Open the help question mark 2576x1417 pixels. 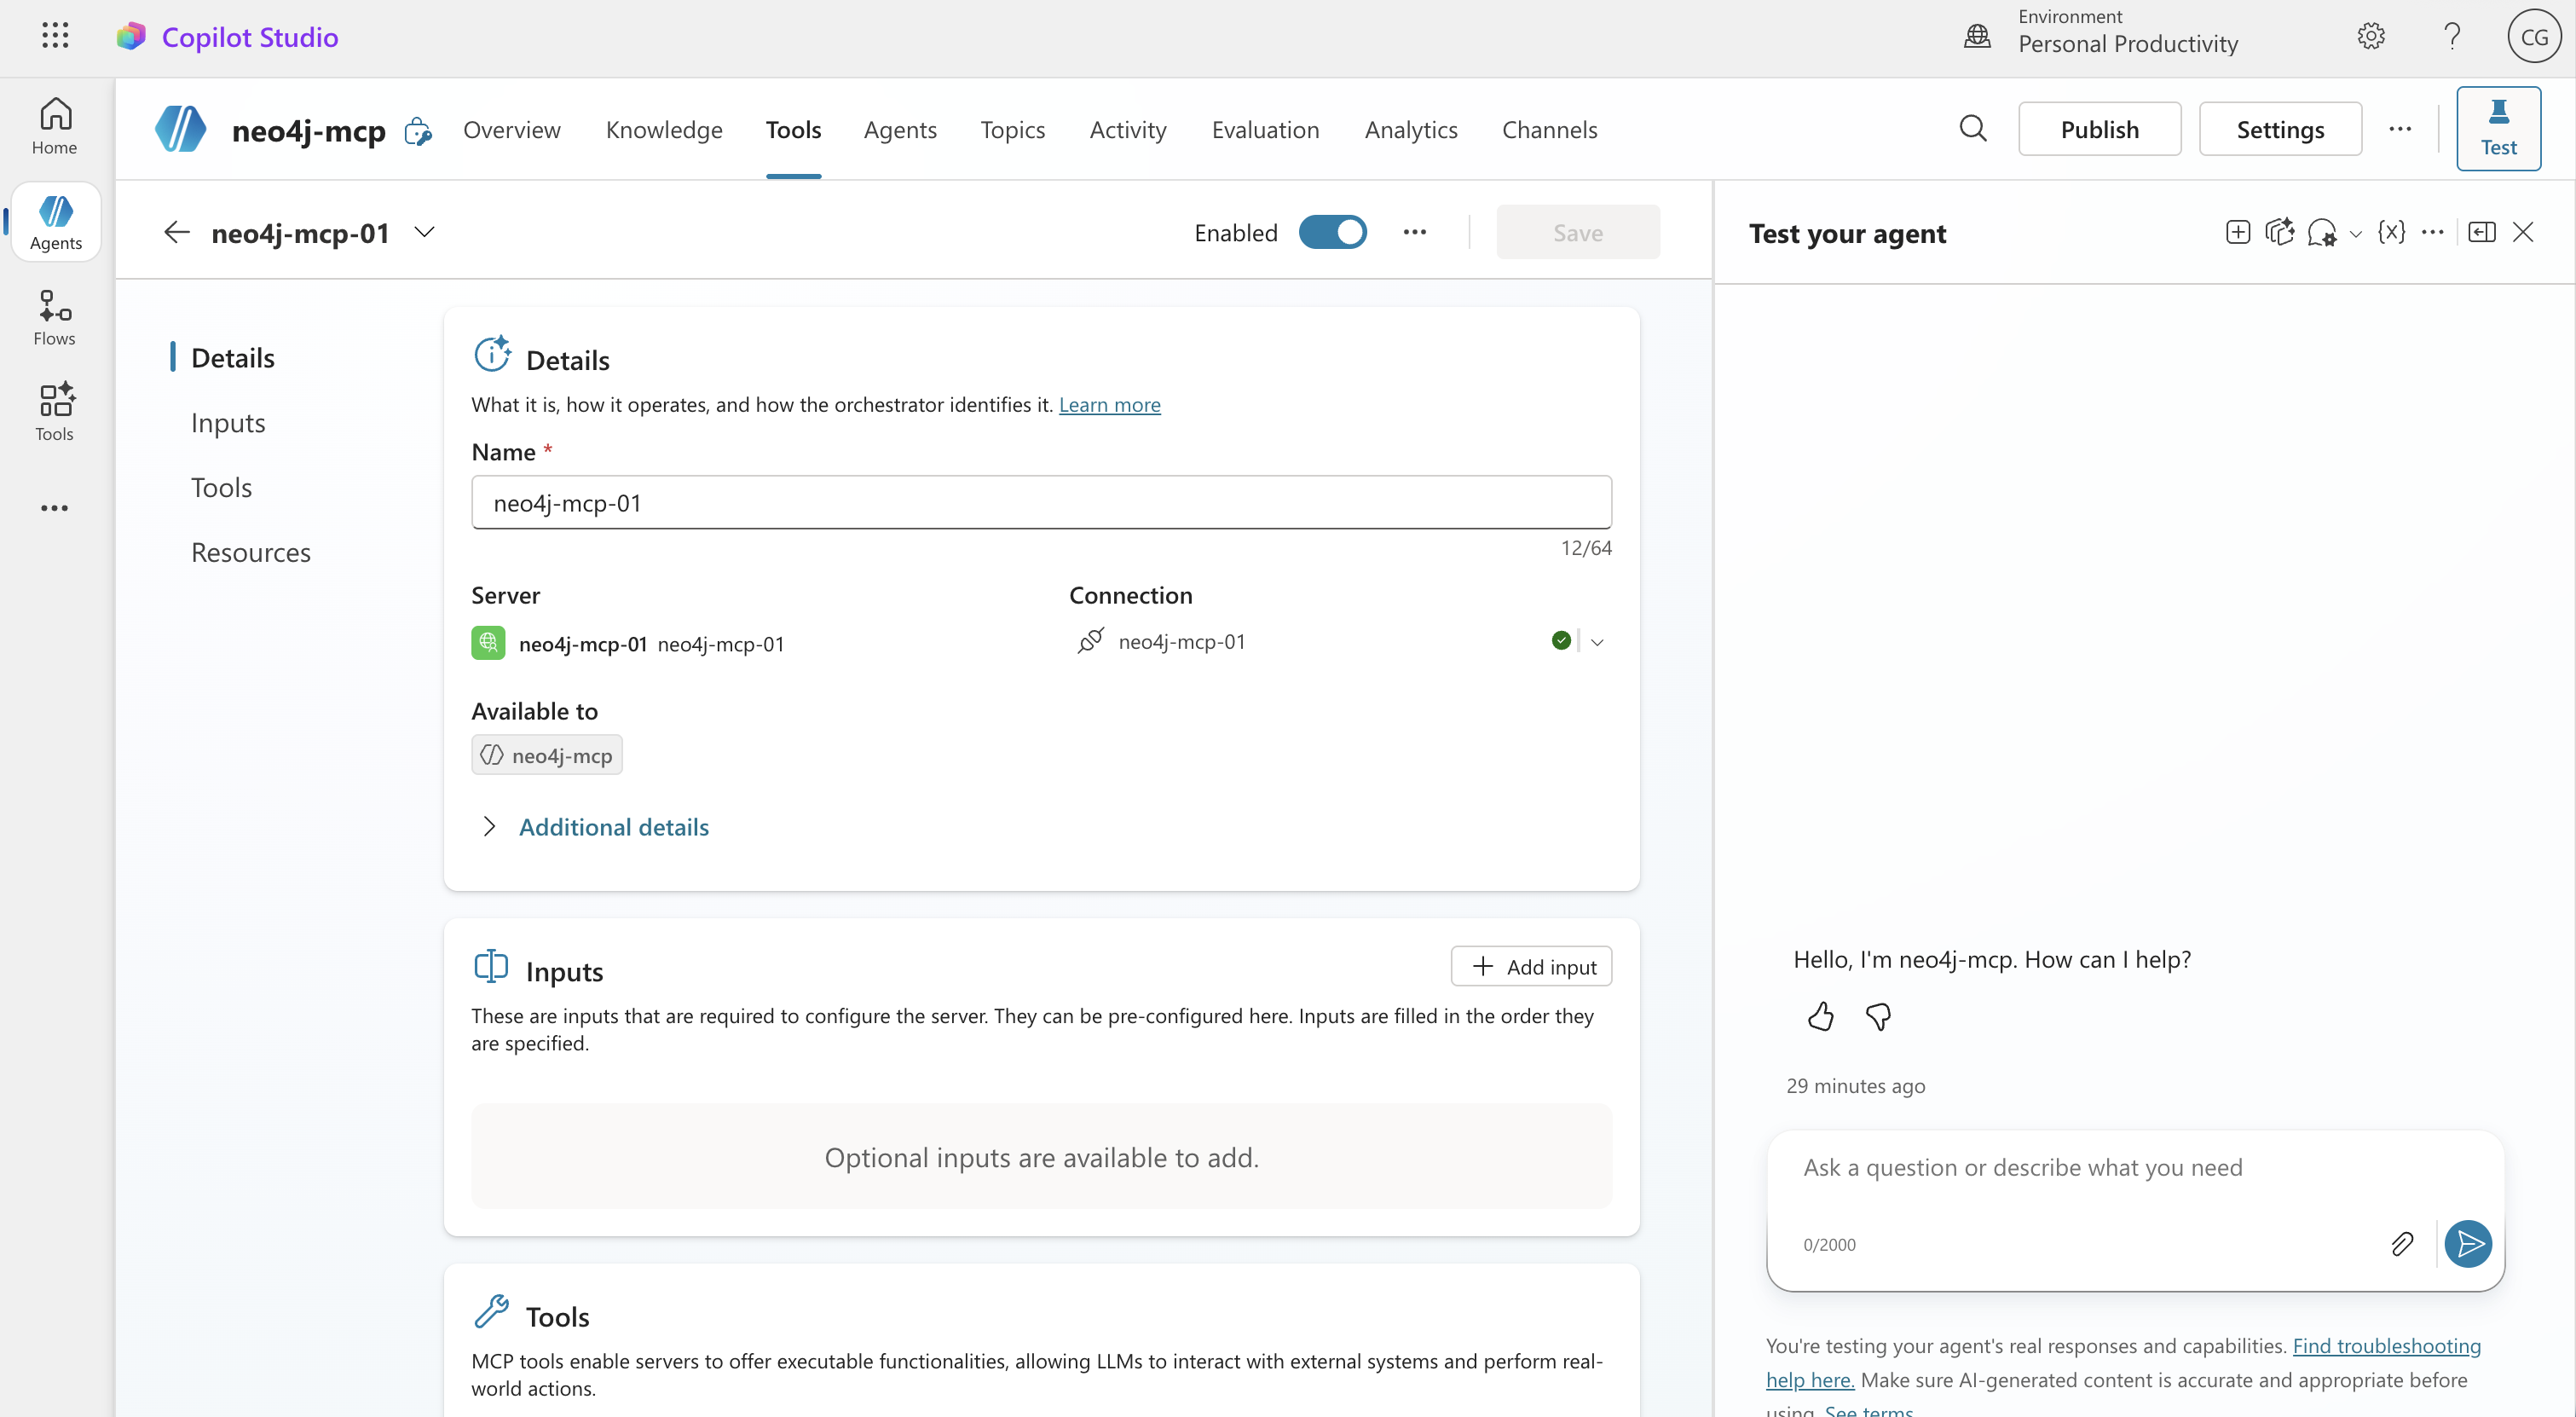point(2451,37)
